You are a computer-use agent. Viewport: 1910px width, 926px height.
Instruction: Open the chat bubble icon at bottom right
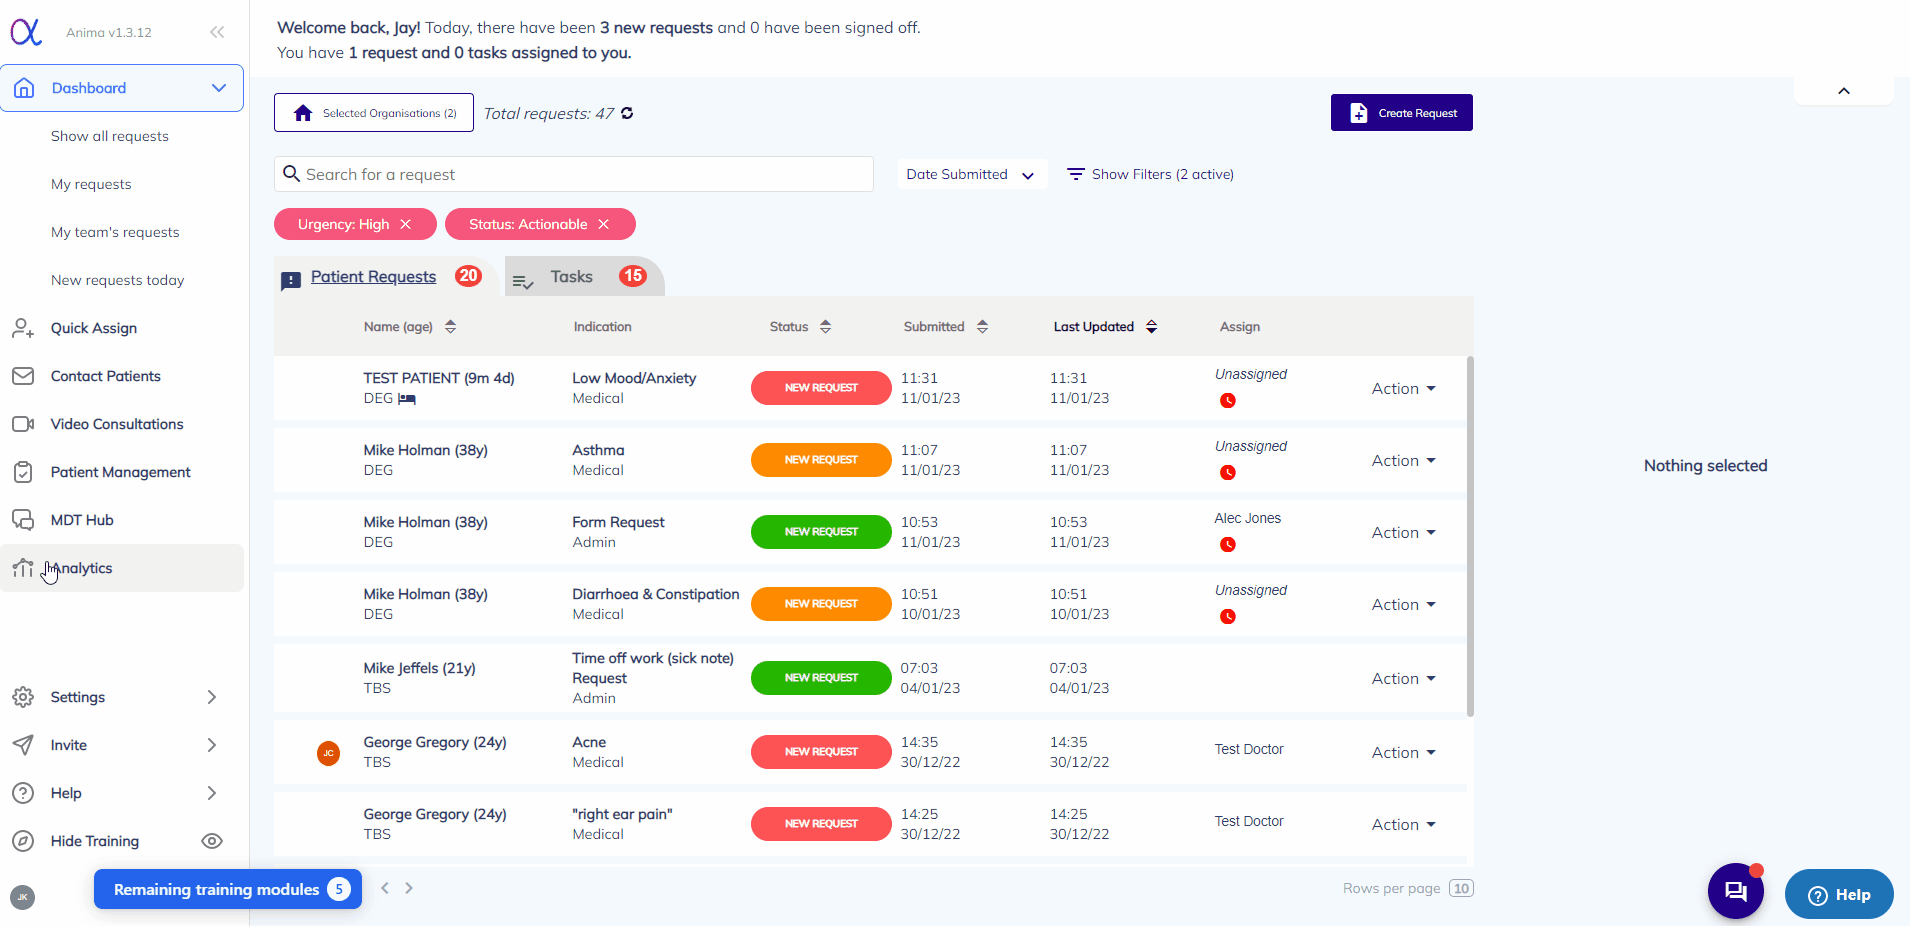(1735, 891)
